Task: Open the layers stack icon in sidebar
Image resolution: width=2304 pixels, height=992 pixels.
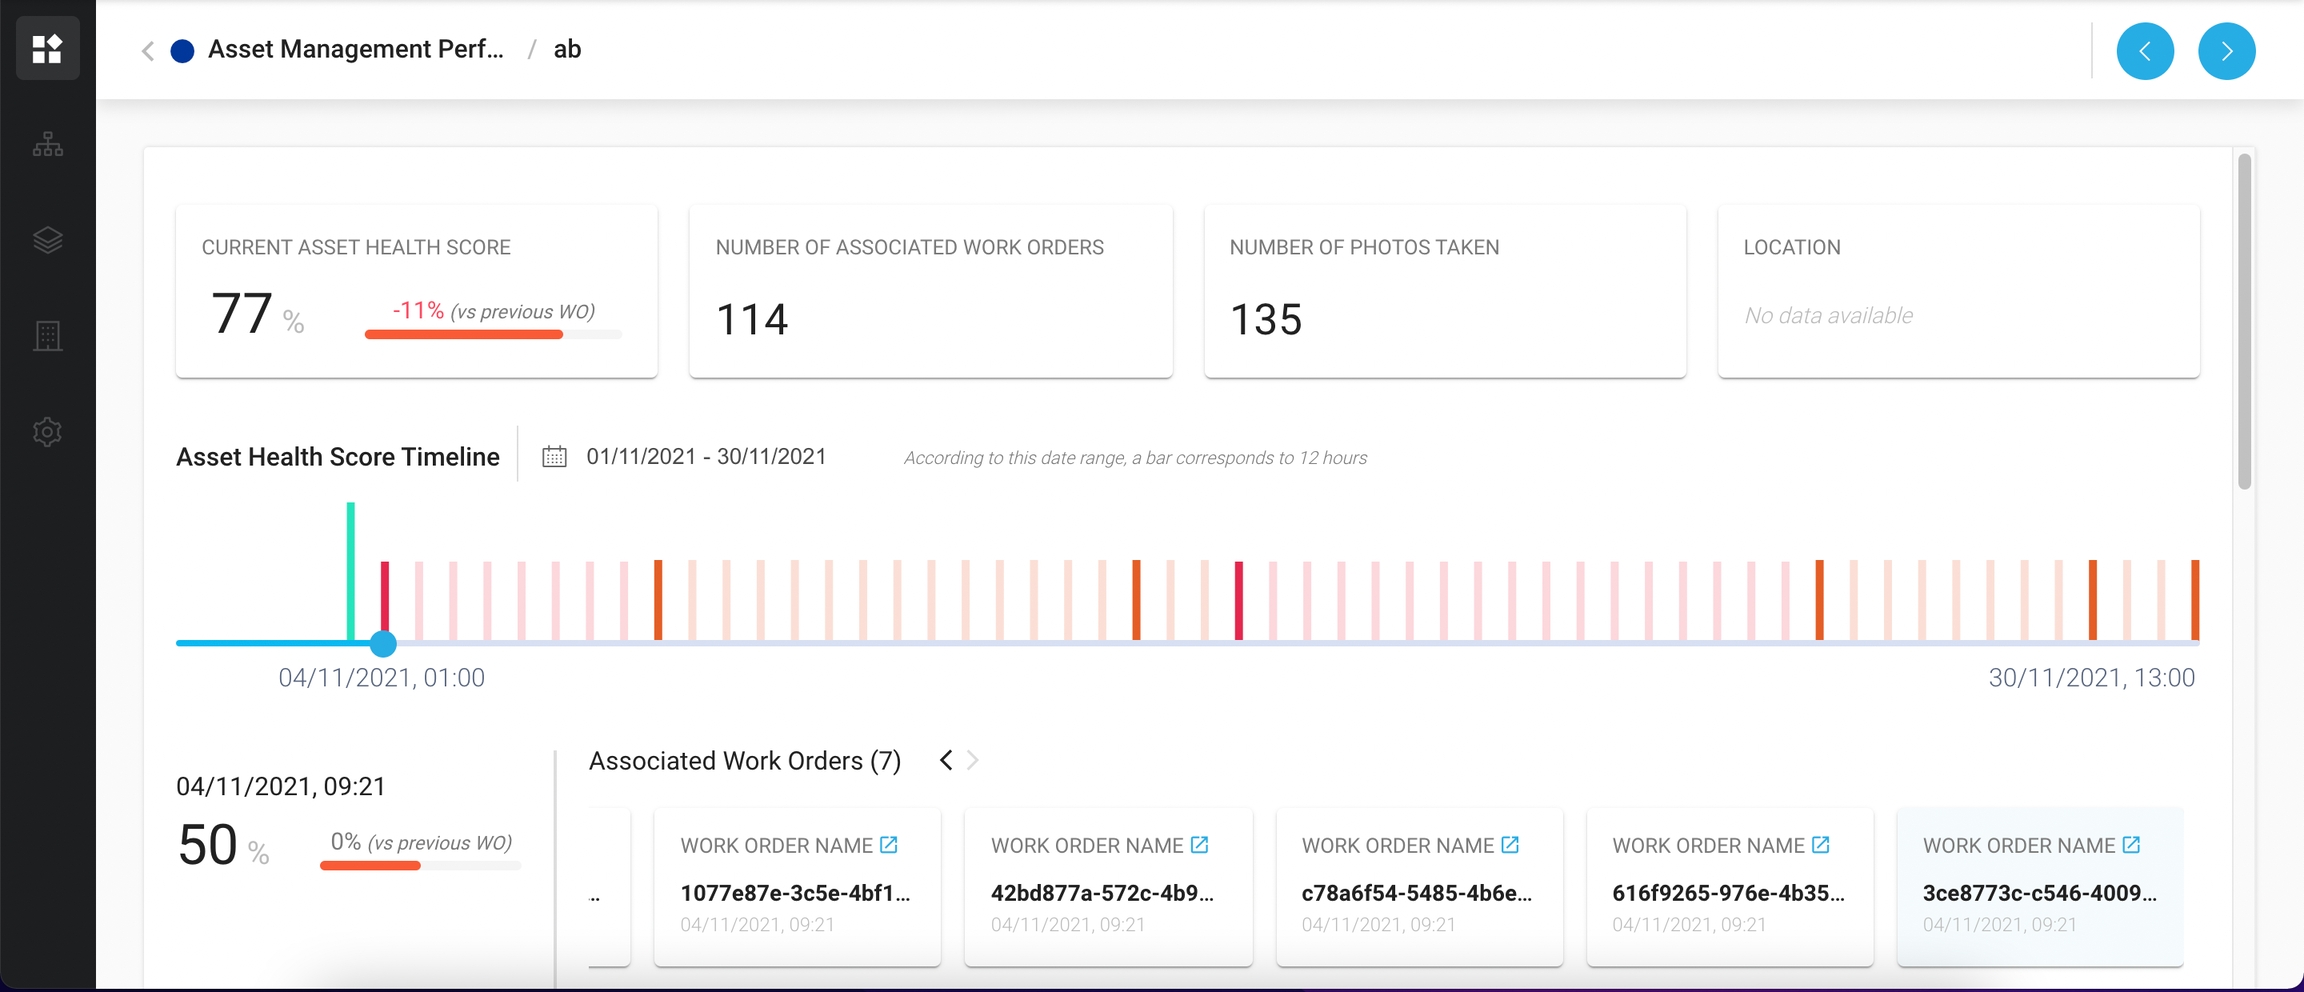Action: [x=47, y=240]
